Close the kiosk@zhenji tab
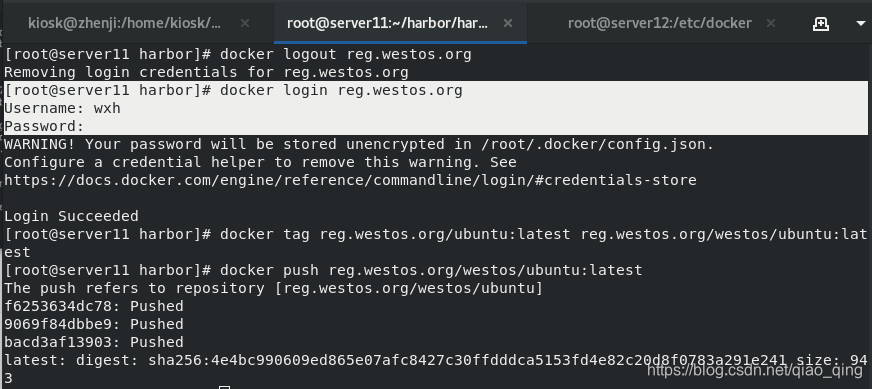This screenshot has width=872, height=389. (x=245, y=23)
